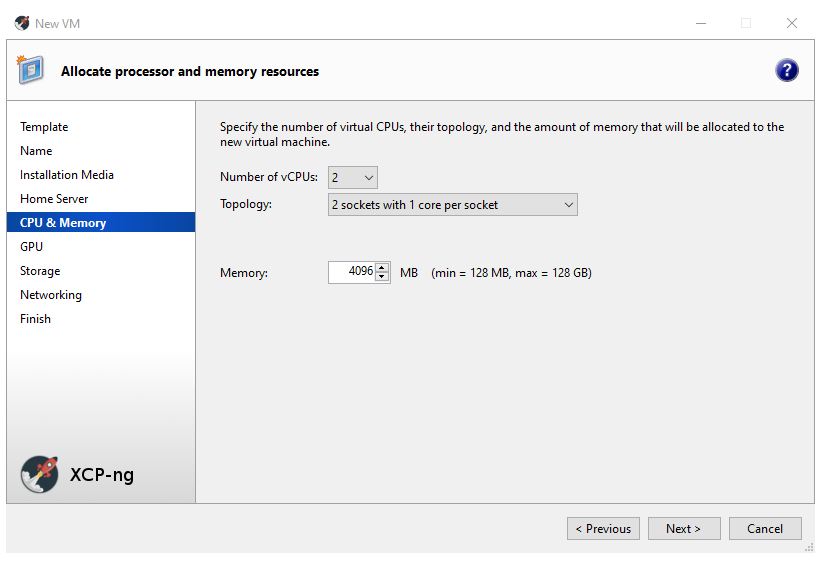Click the New VM title bar icon
Viewport: 821px width, 565px height.
[22, 23]
